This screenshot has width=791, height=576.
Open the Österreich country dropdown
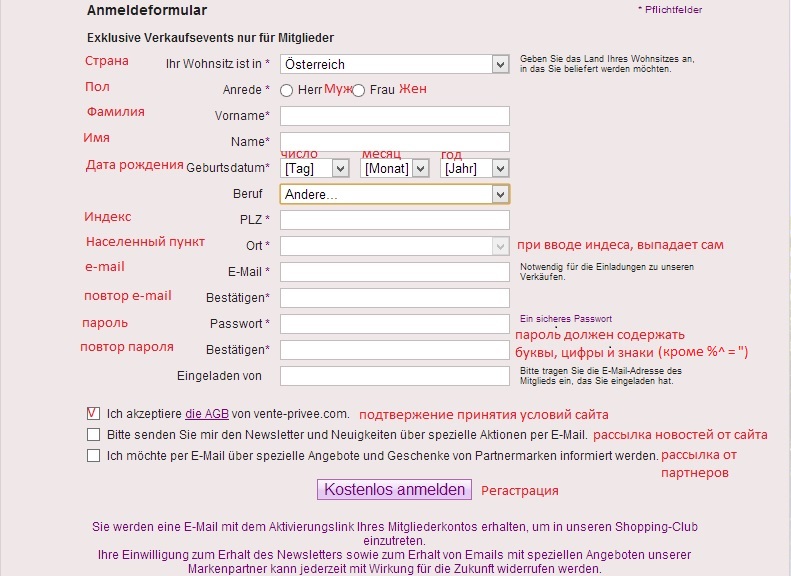[394, 64]
